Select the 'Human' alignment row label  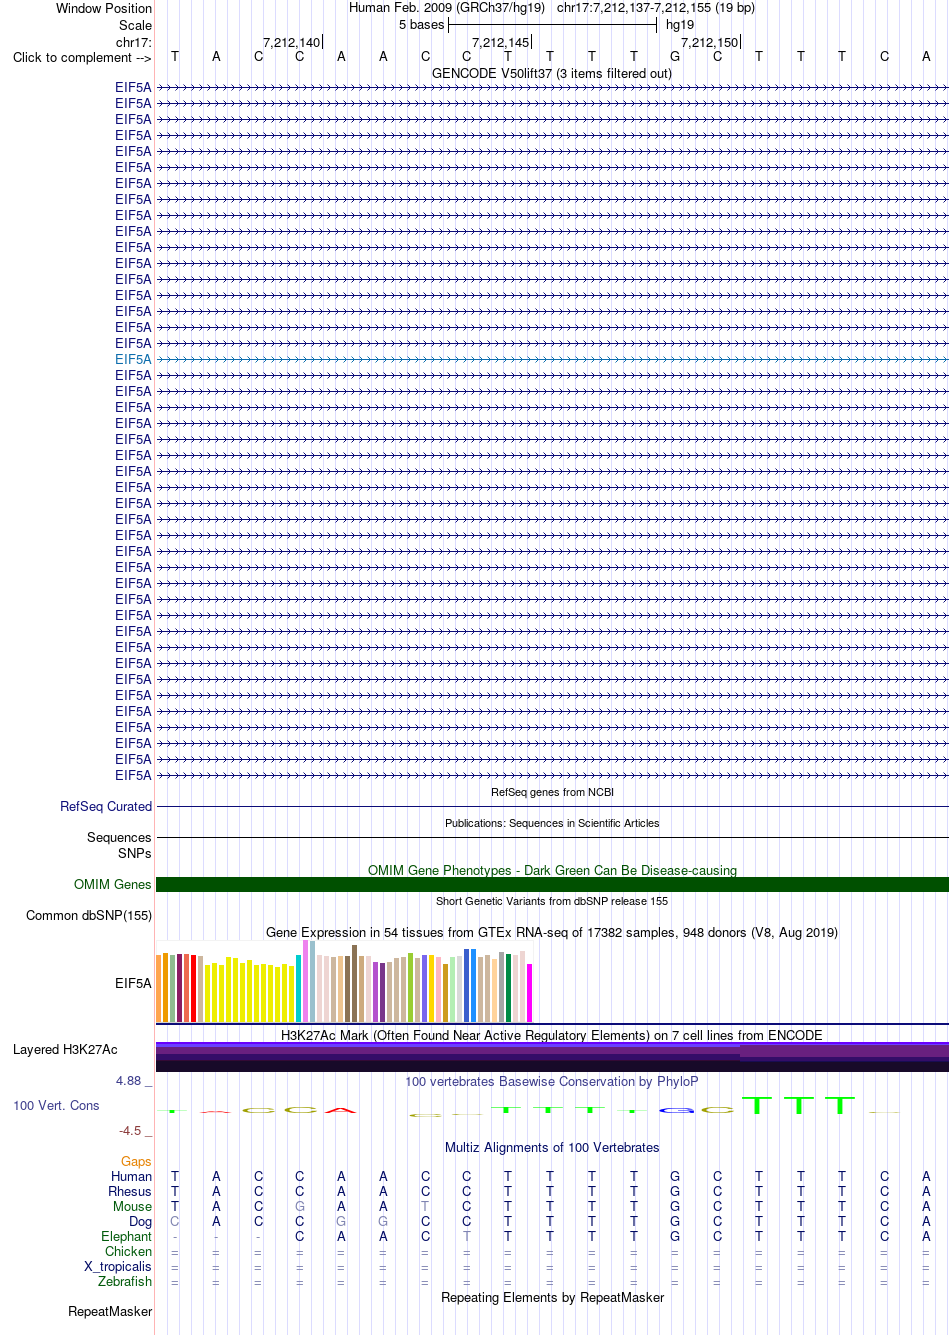click(131, 1176)
